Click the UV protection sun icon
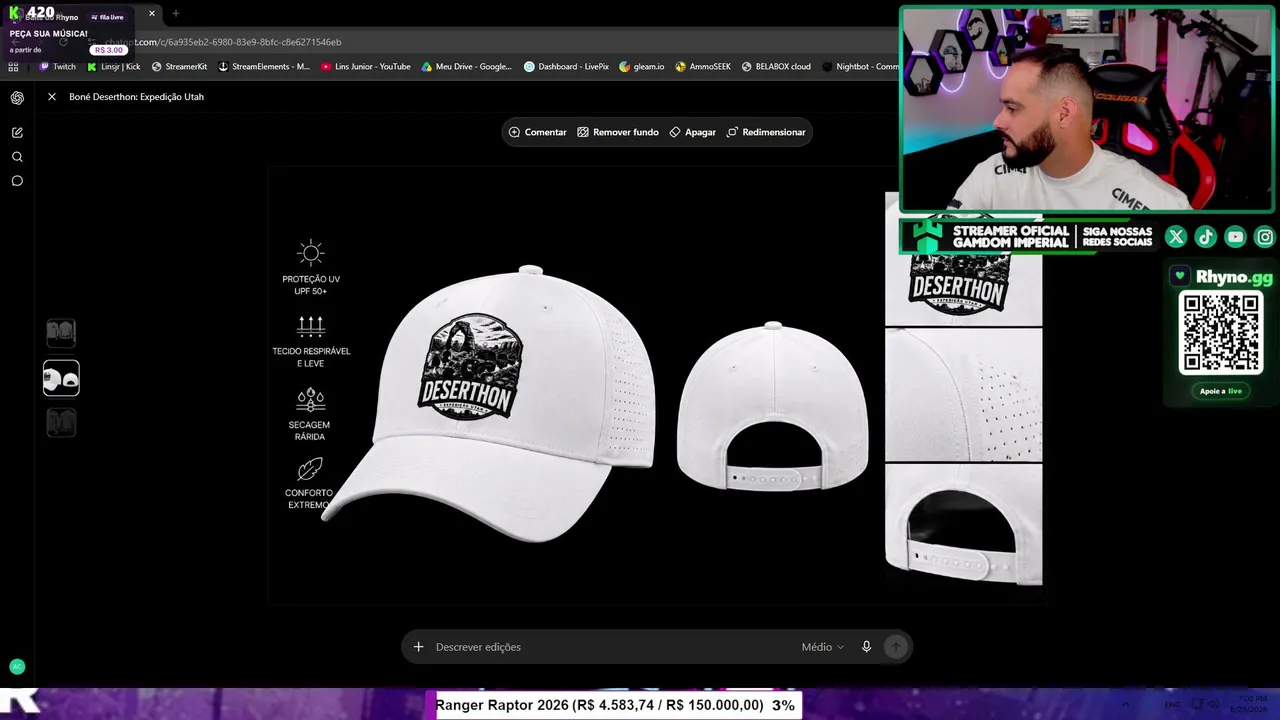Image resolution: width=1280 pixels, height=720 pixels. [311, 252]
